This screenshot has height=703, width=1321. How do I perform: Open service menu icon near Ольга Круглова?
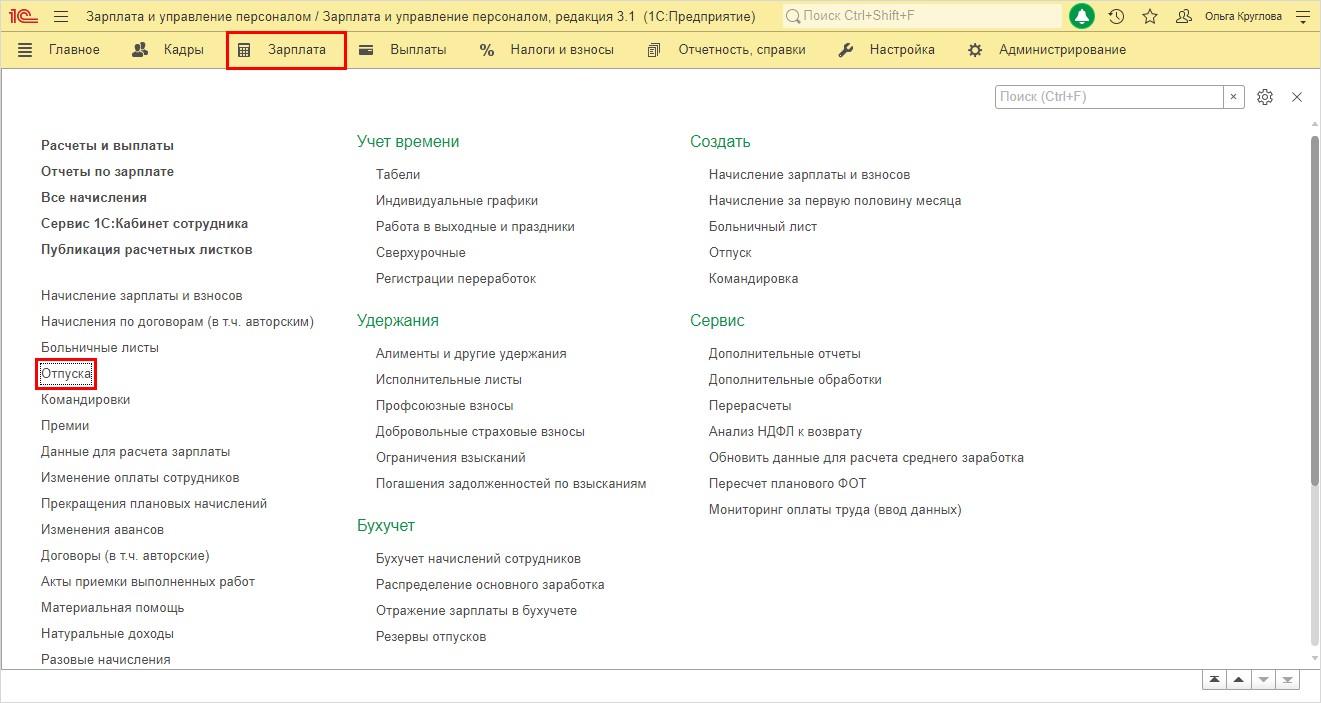1302,16
